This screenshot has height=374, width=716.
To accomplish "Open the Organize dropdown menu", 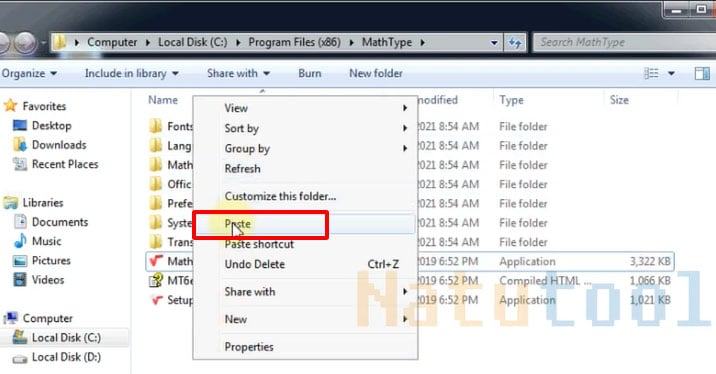I will [29, 73].
